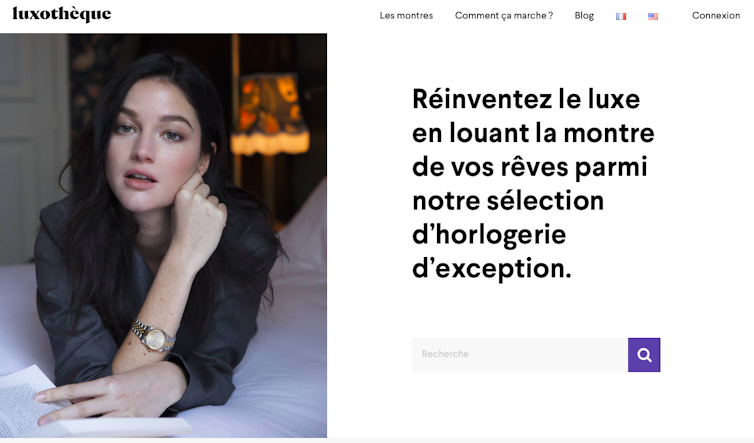Click the open book in the photo

pos(58,406)
